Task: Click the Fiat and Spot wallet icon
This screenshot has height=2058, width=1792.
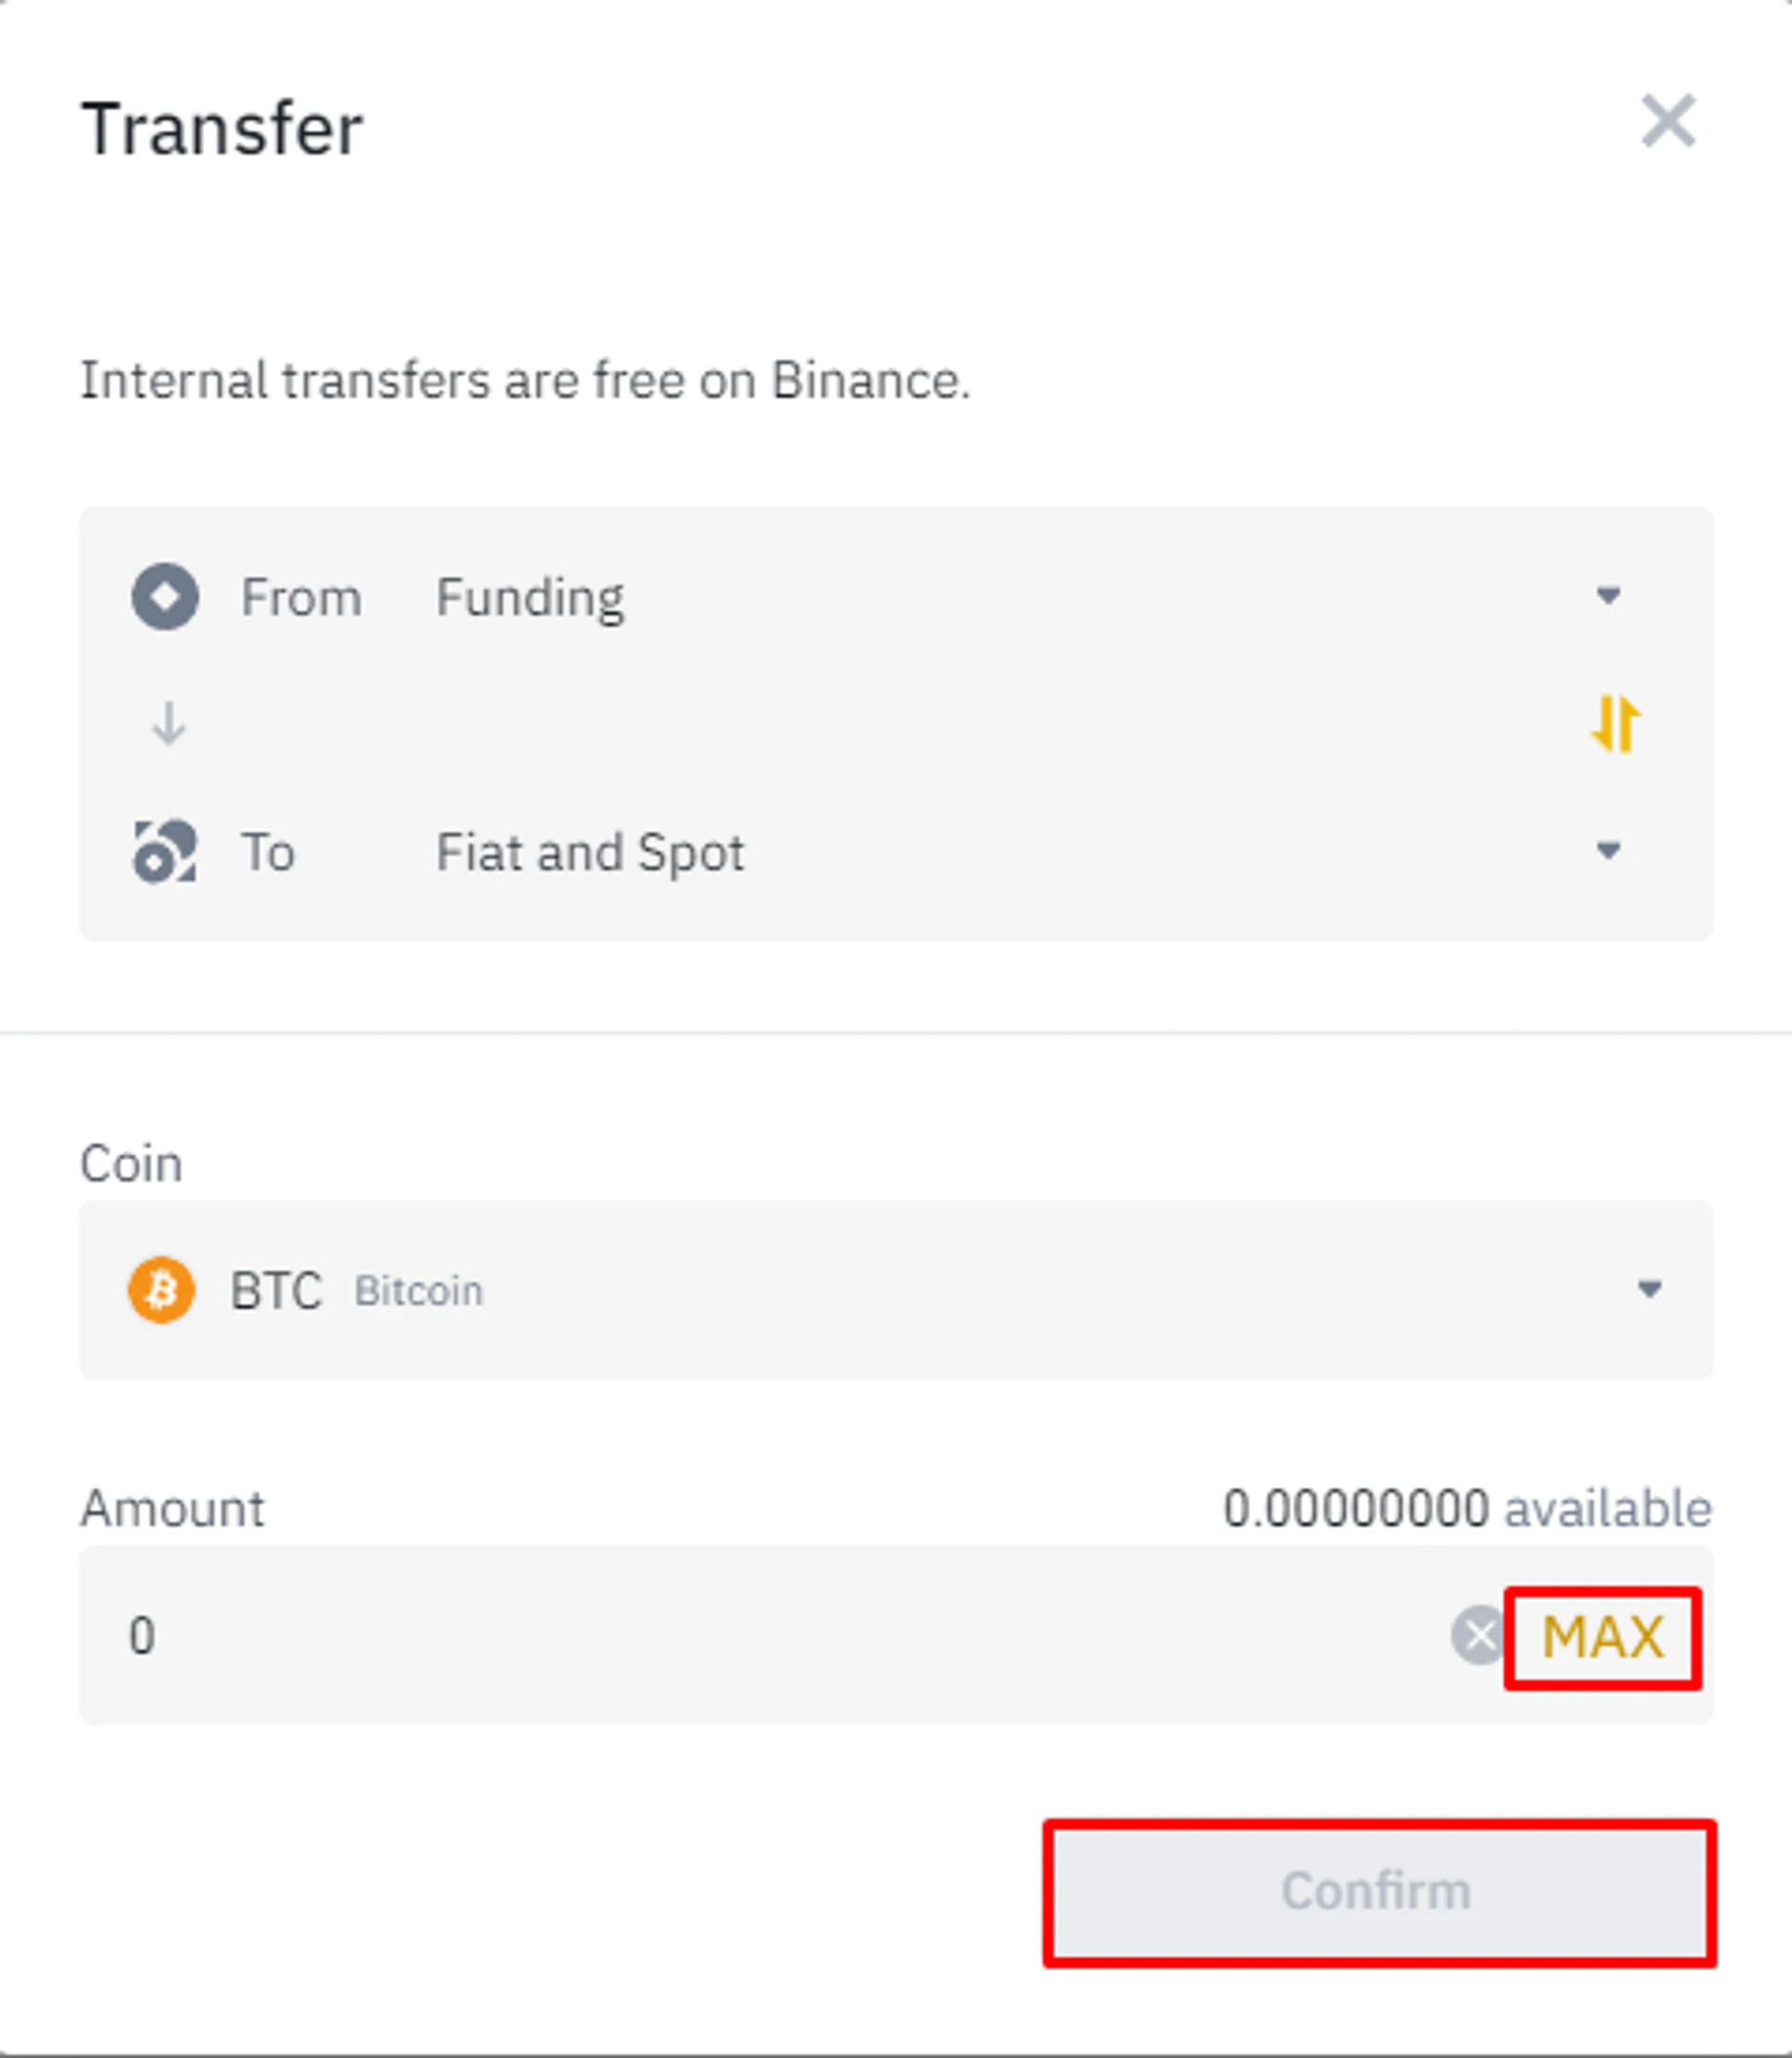Action: click(165, 852)
